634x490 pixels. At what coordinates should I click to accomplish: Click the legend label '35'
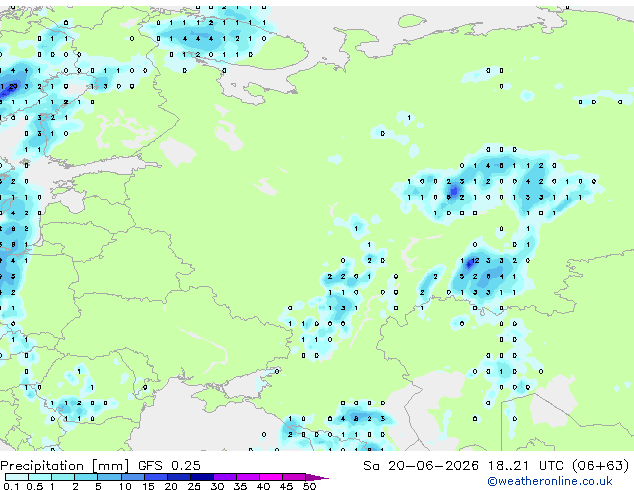[x=240, y=486]
